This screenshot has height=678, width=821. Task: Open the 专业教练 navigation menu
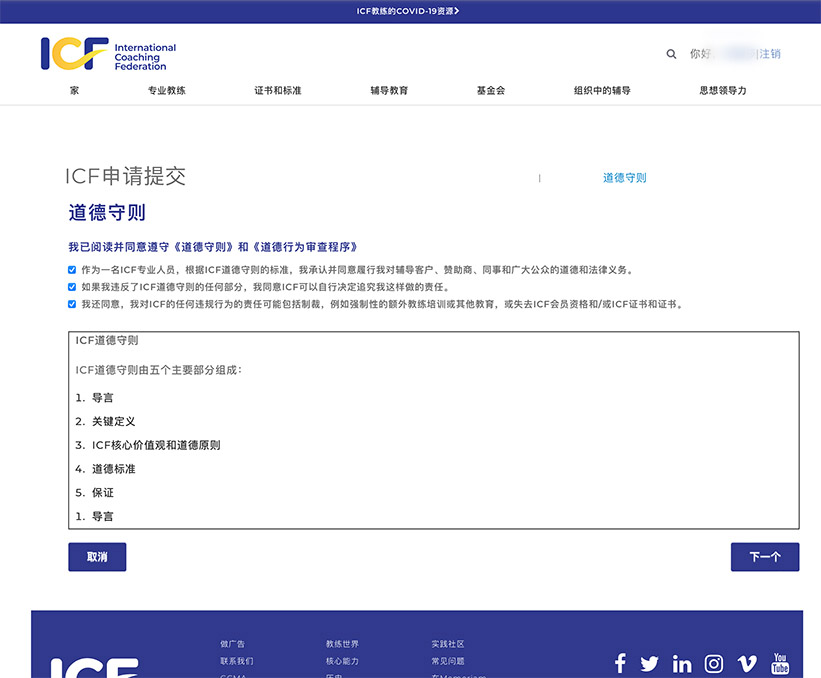(167, 90)
